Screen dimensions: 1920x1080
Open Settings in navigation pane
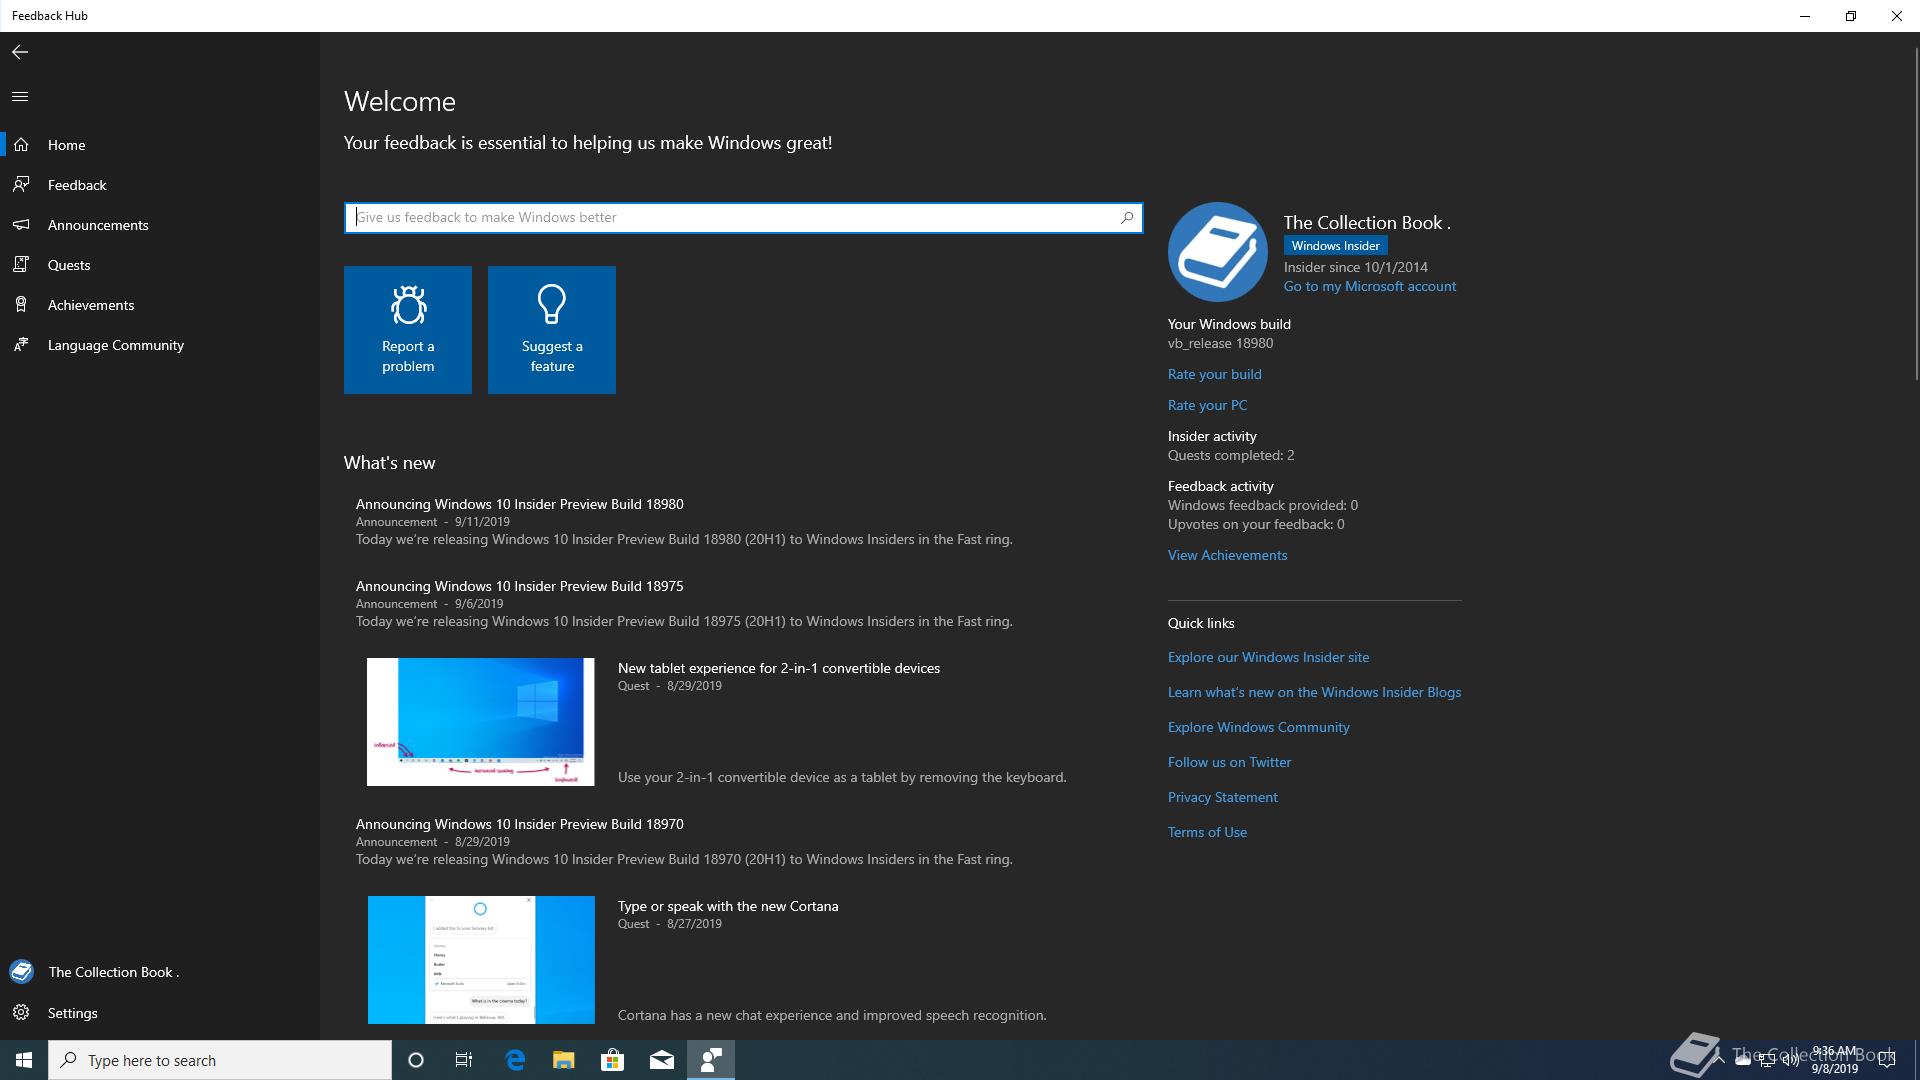[x=160, y=1013]
